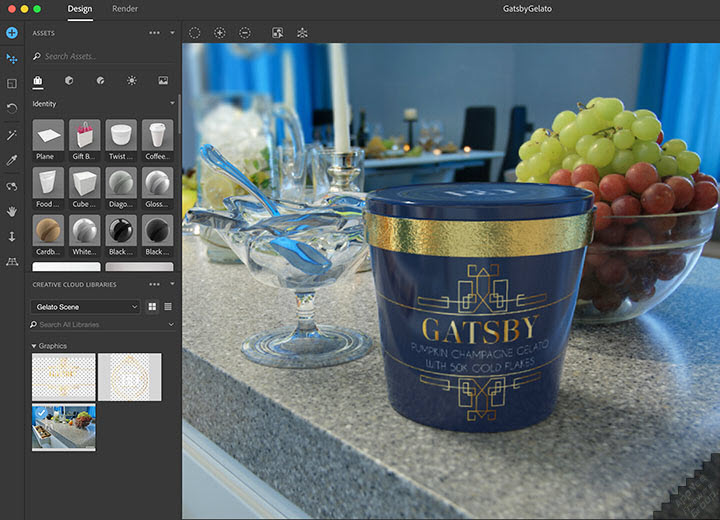The width and height of the screenshot is (720, 520).
Task: Select the Dolly camera tool
Action: click(12, 237)
